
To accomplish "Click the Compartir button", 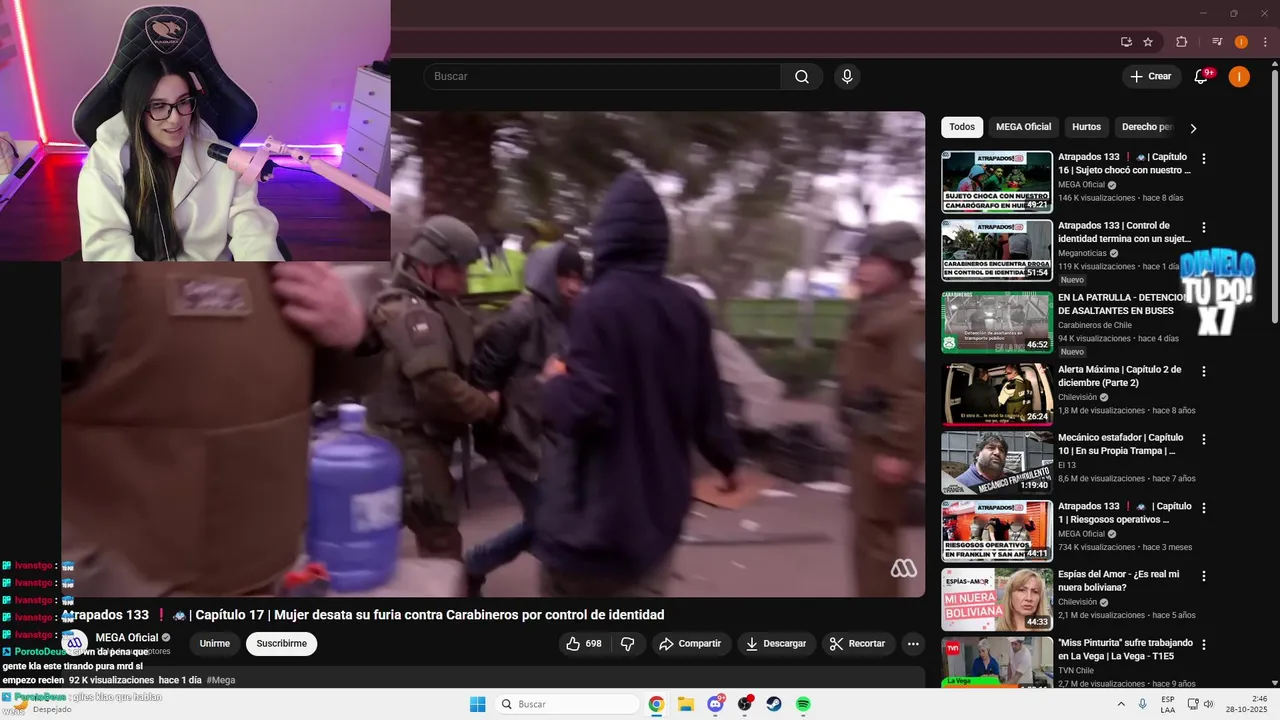I will point(691,644).
